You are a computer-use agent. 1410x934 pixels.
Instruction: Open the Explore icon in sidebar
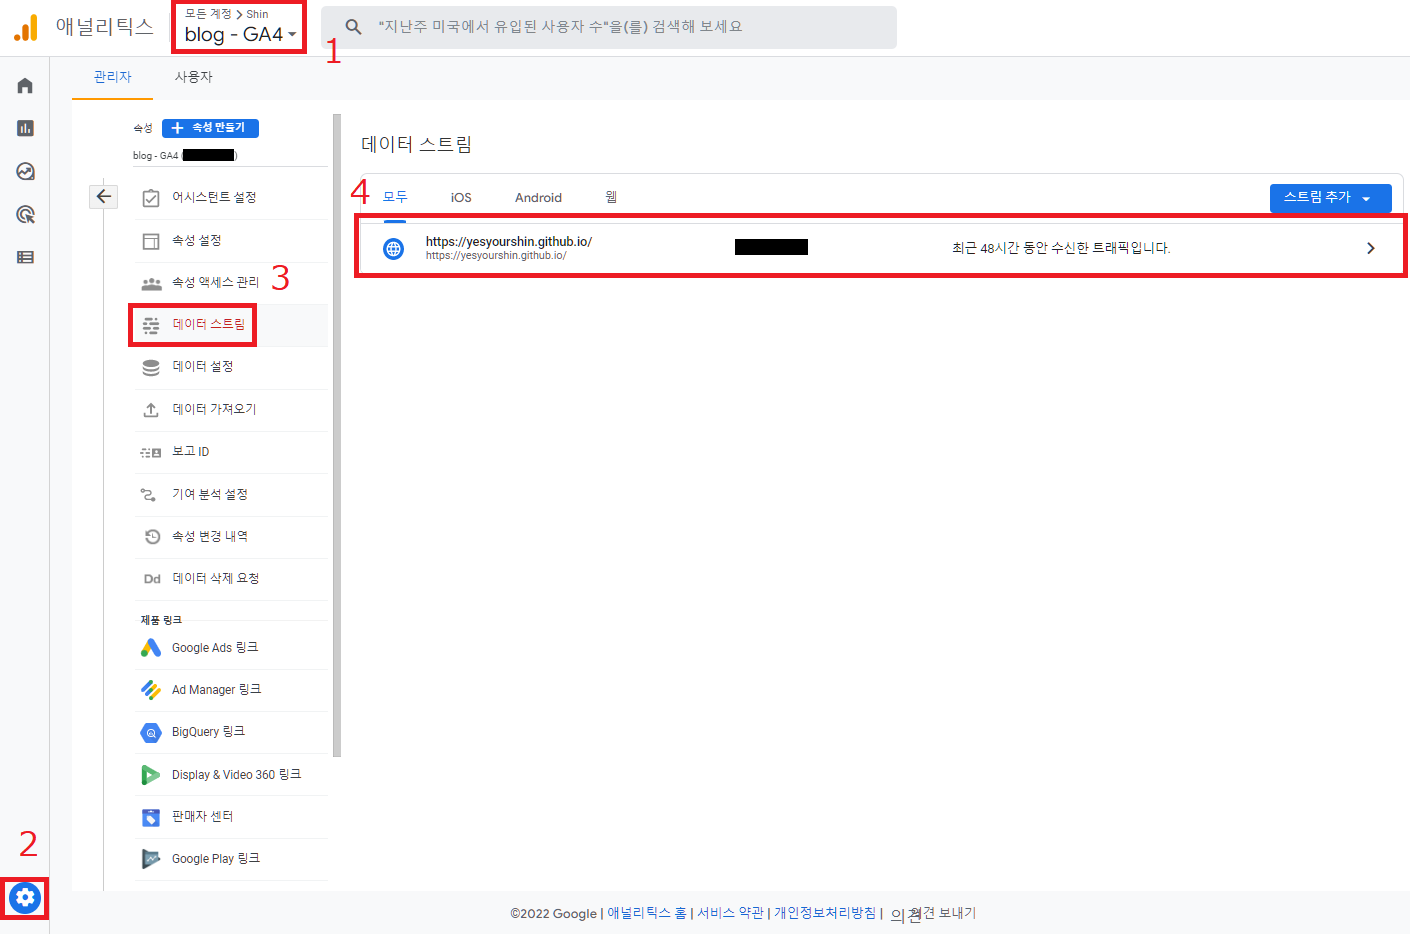click(x=25, y=171)
